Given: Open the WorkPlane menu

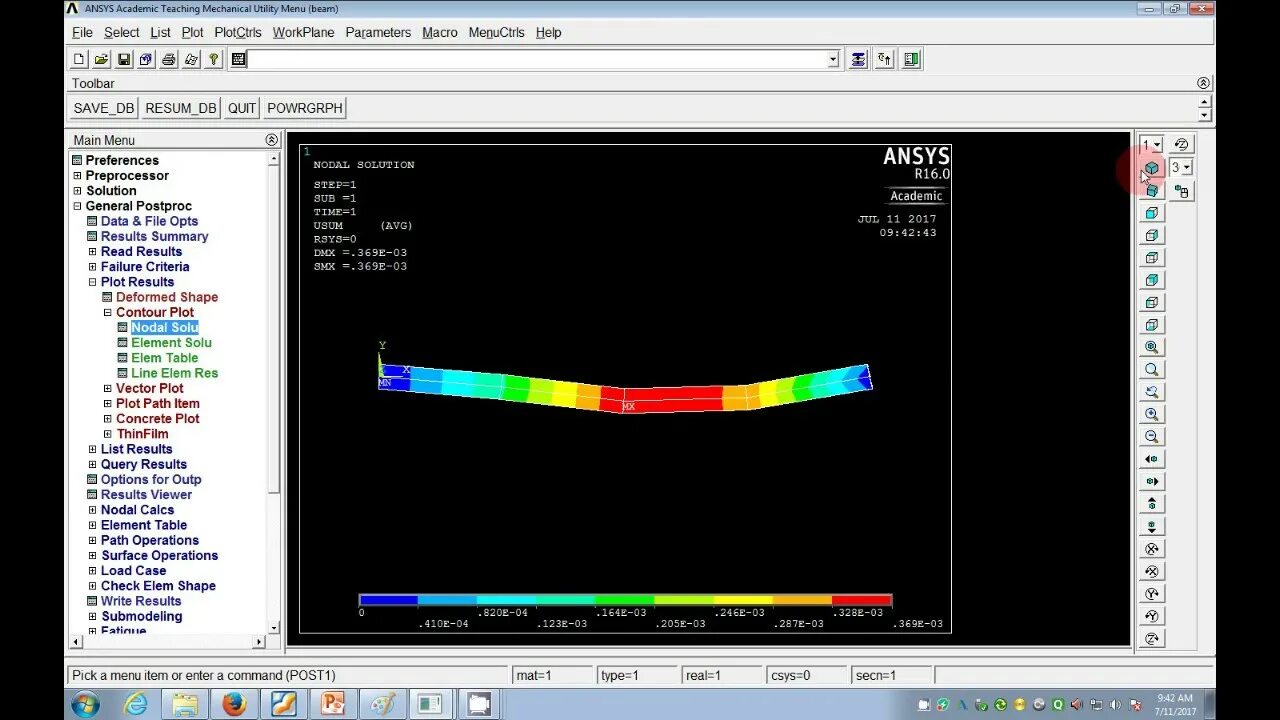Looking at the screenshot, I should (x=304, y=32).
